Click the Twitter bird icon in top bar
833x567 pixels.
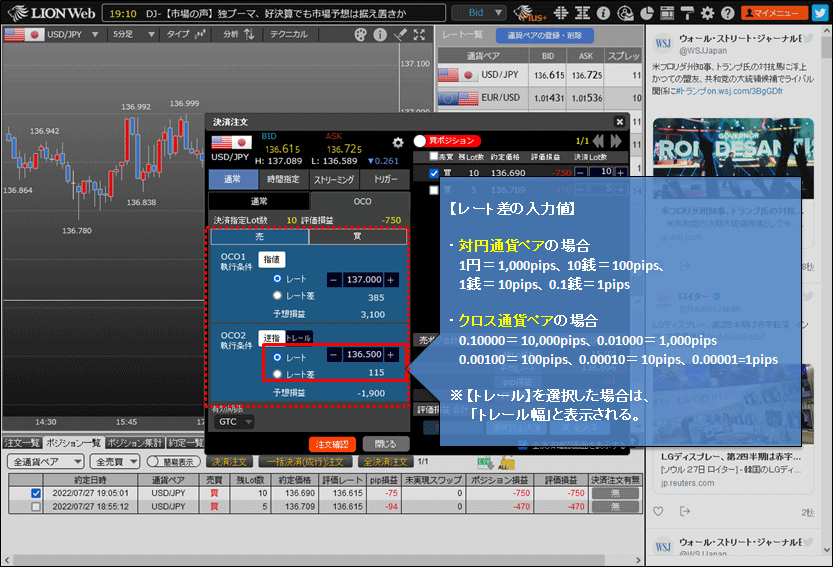(820, 13)
